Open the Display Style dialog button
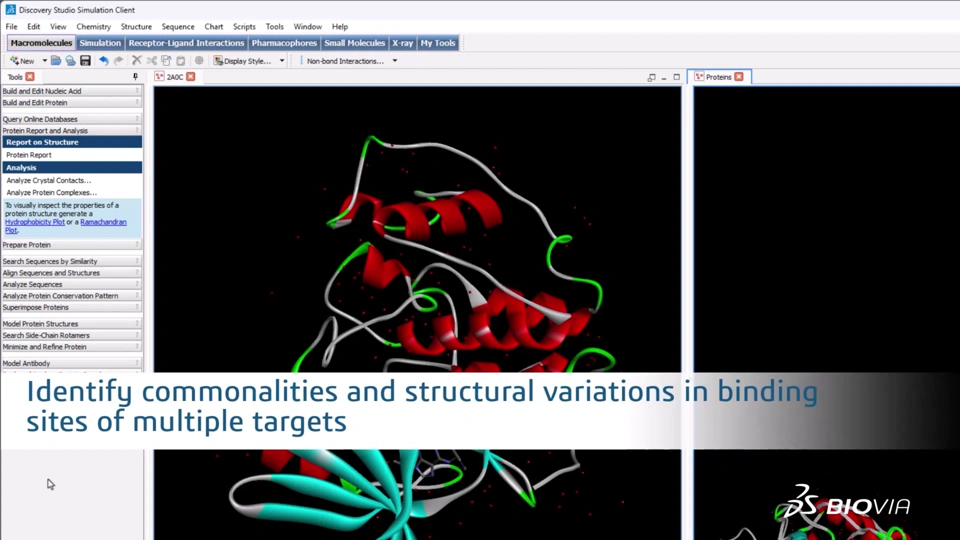The height and width of the screenshot is (540, 960). coord(242,61)
